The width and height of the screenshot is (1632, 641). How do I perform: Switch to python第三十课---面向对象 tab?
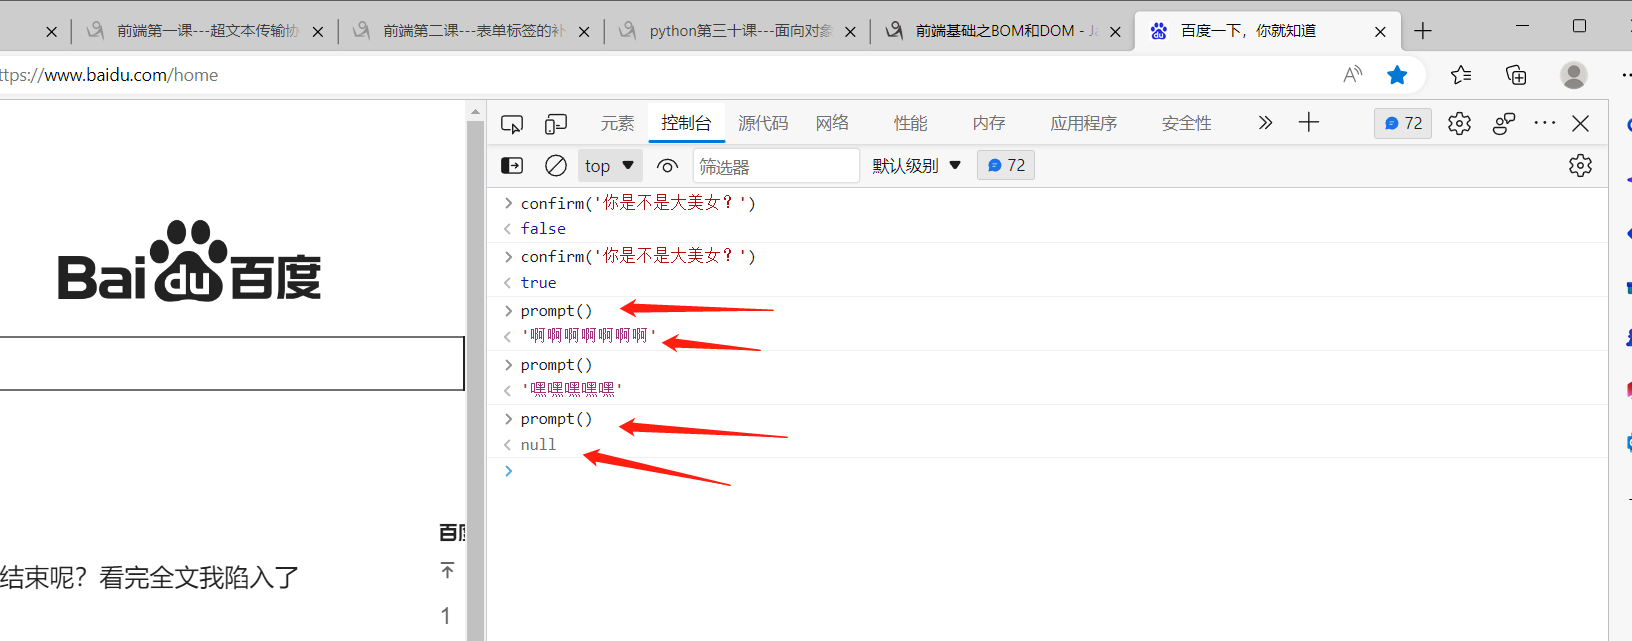pos(737,31)
